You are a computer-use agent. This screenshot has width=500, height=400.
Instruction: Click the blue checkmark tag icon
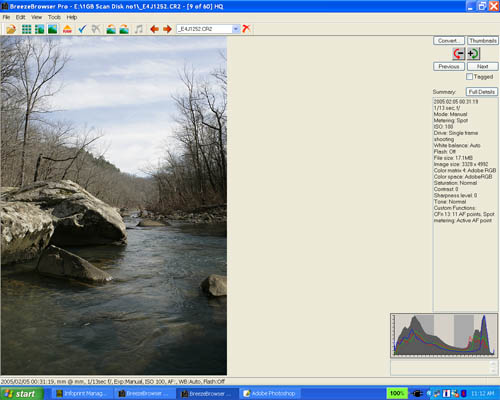(x=82, y=29)
